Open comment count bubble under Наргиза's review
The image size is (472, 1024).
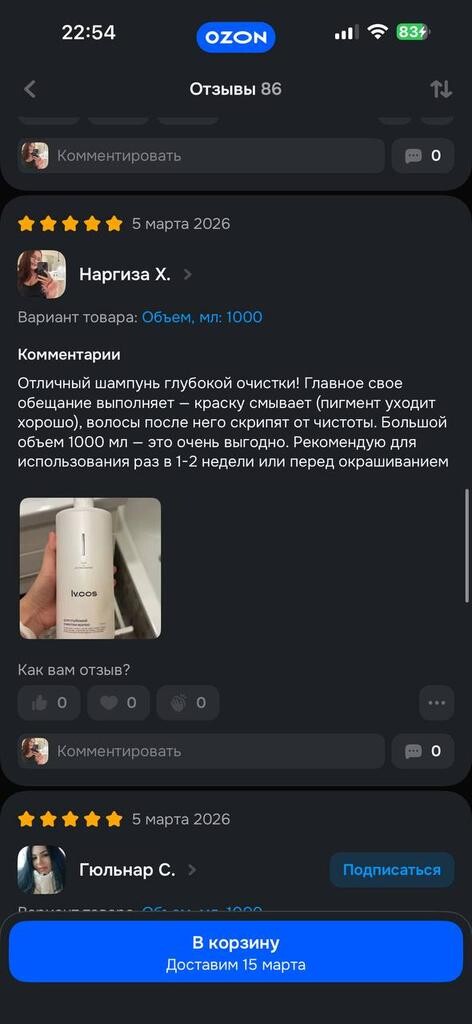coord(423,751)
